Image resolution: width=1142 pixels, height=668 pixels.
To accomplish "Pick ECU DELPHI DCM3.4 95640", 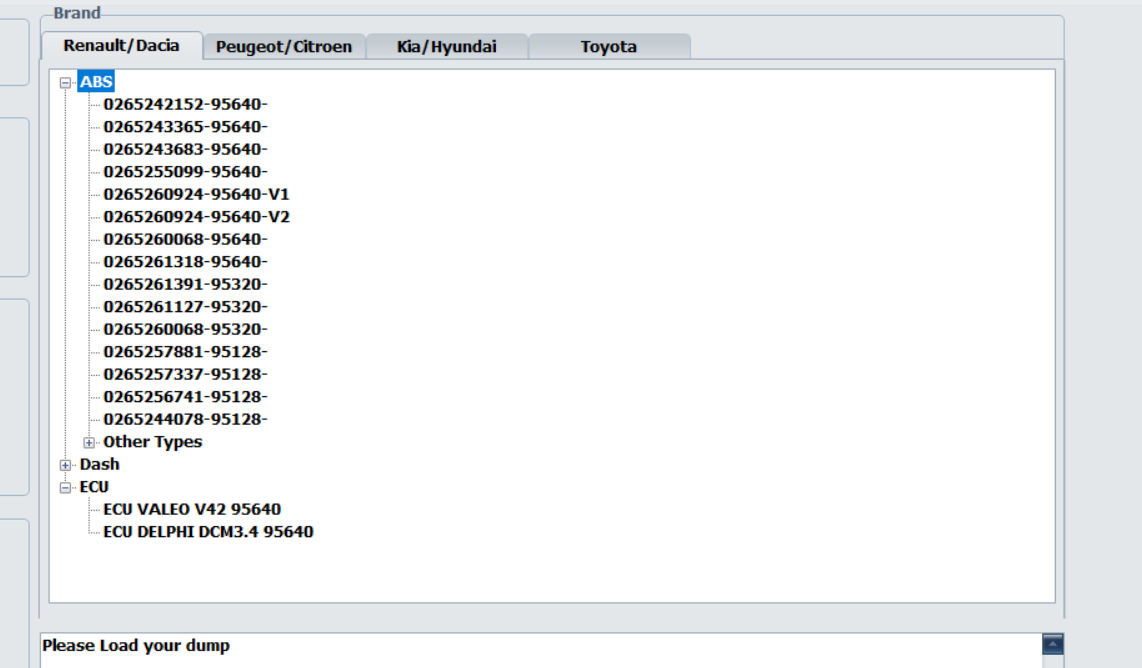I will [x=208, y=532].
